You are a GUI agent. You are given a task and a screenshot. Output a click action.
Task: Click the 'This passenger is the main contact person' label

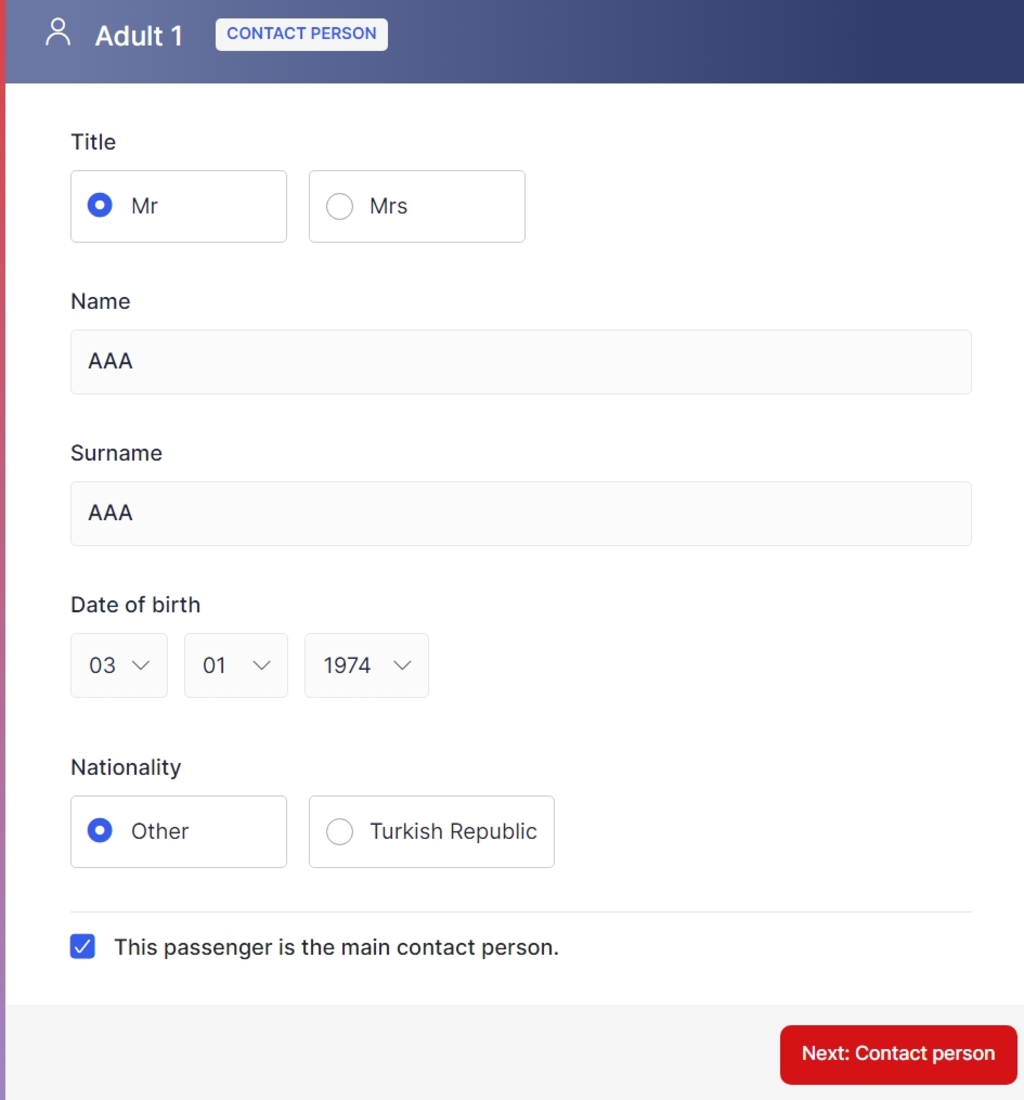[337, 947]
